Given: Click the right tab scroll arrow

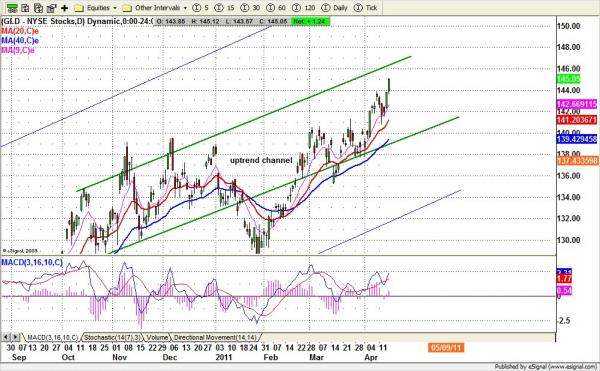Looking at the screenshot, I should (x=15, y=337).
